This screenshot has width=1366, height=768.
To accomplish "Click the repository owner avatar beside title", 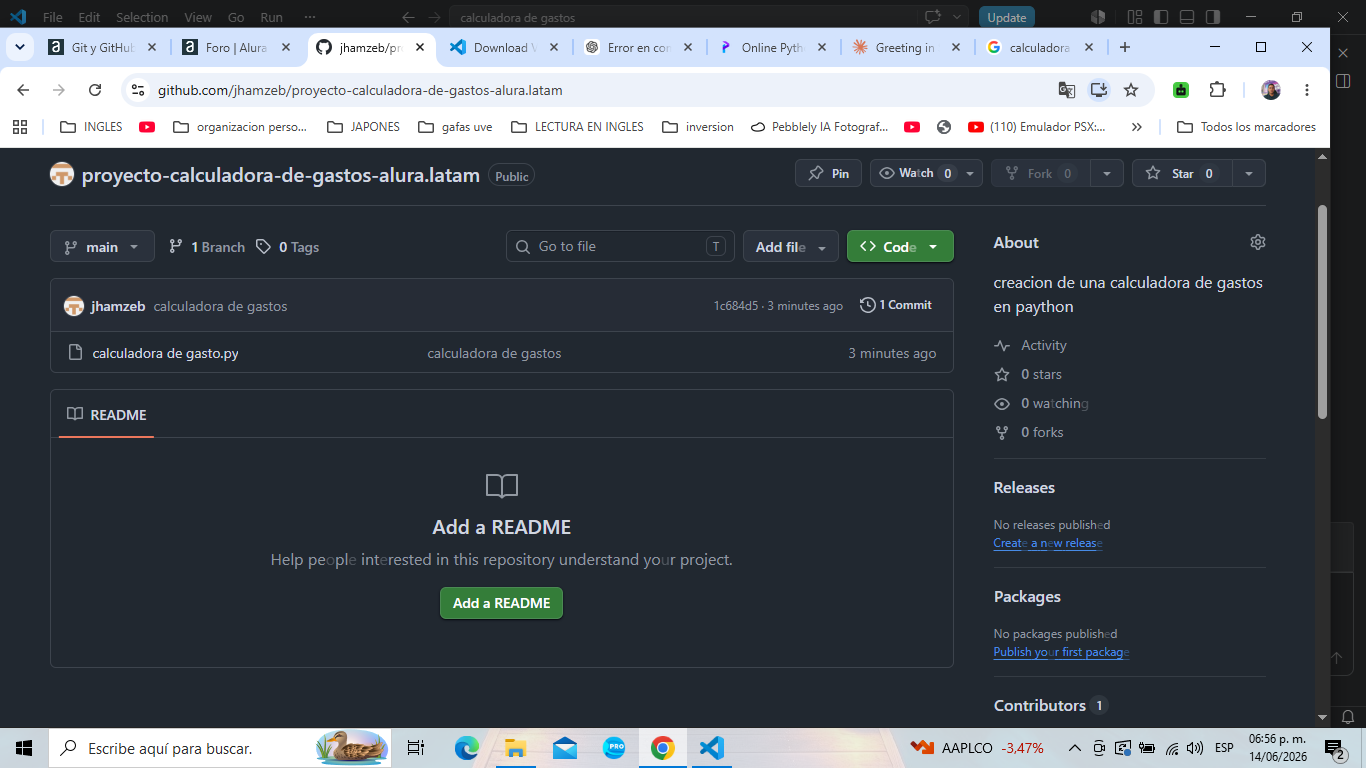I will 62,175.
